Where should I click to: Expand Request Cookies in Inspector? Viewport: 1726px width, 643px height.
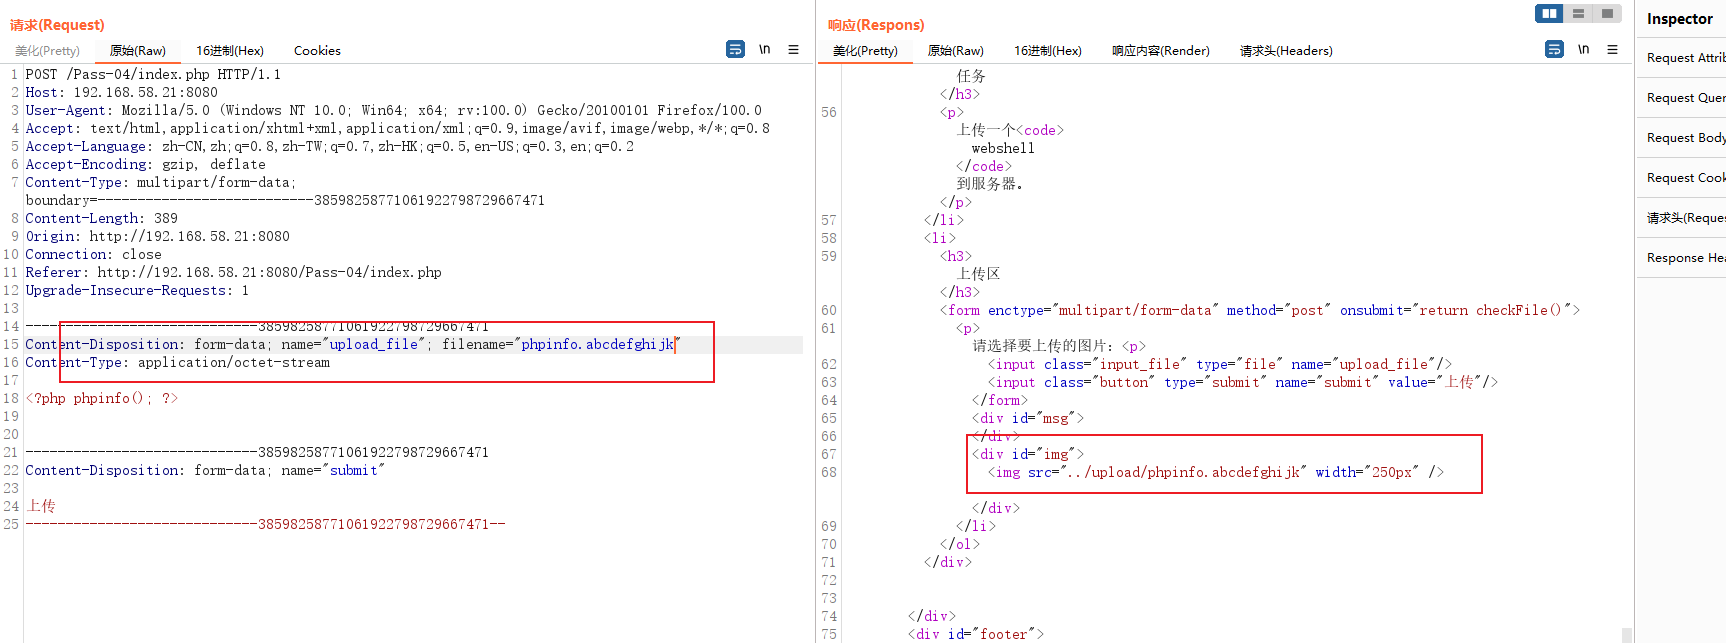point(1685,178)
